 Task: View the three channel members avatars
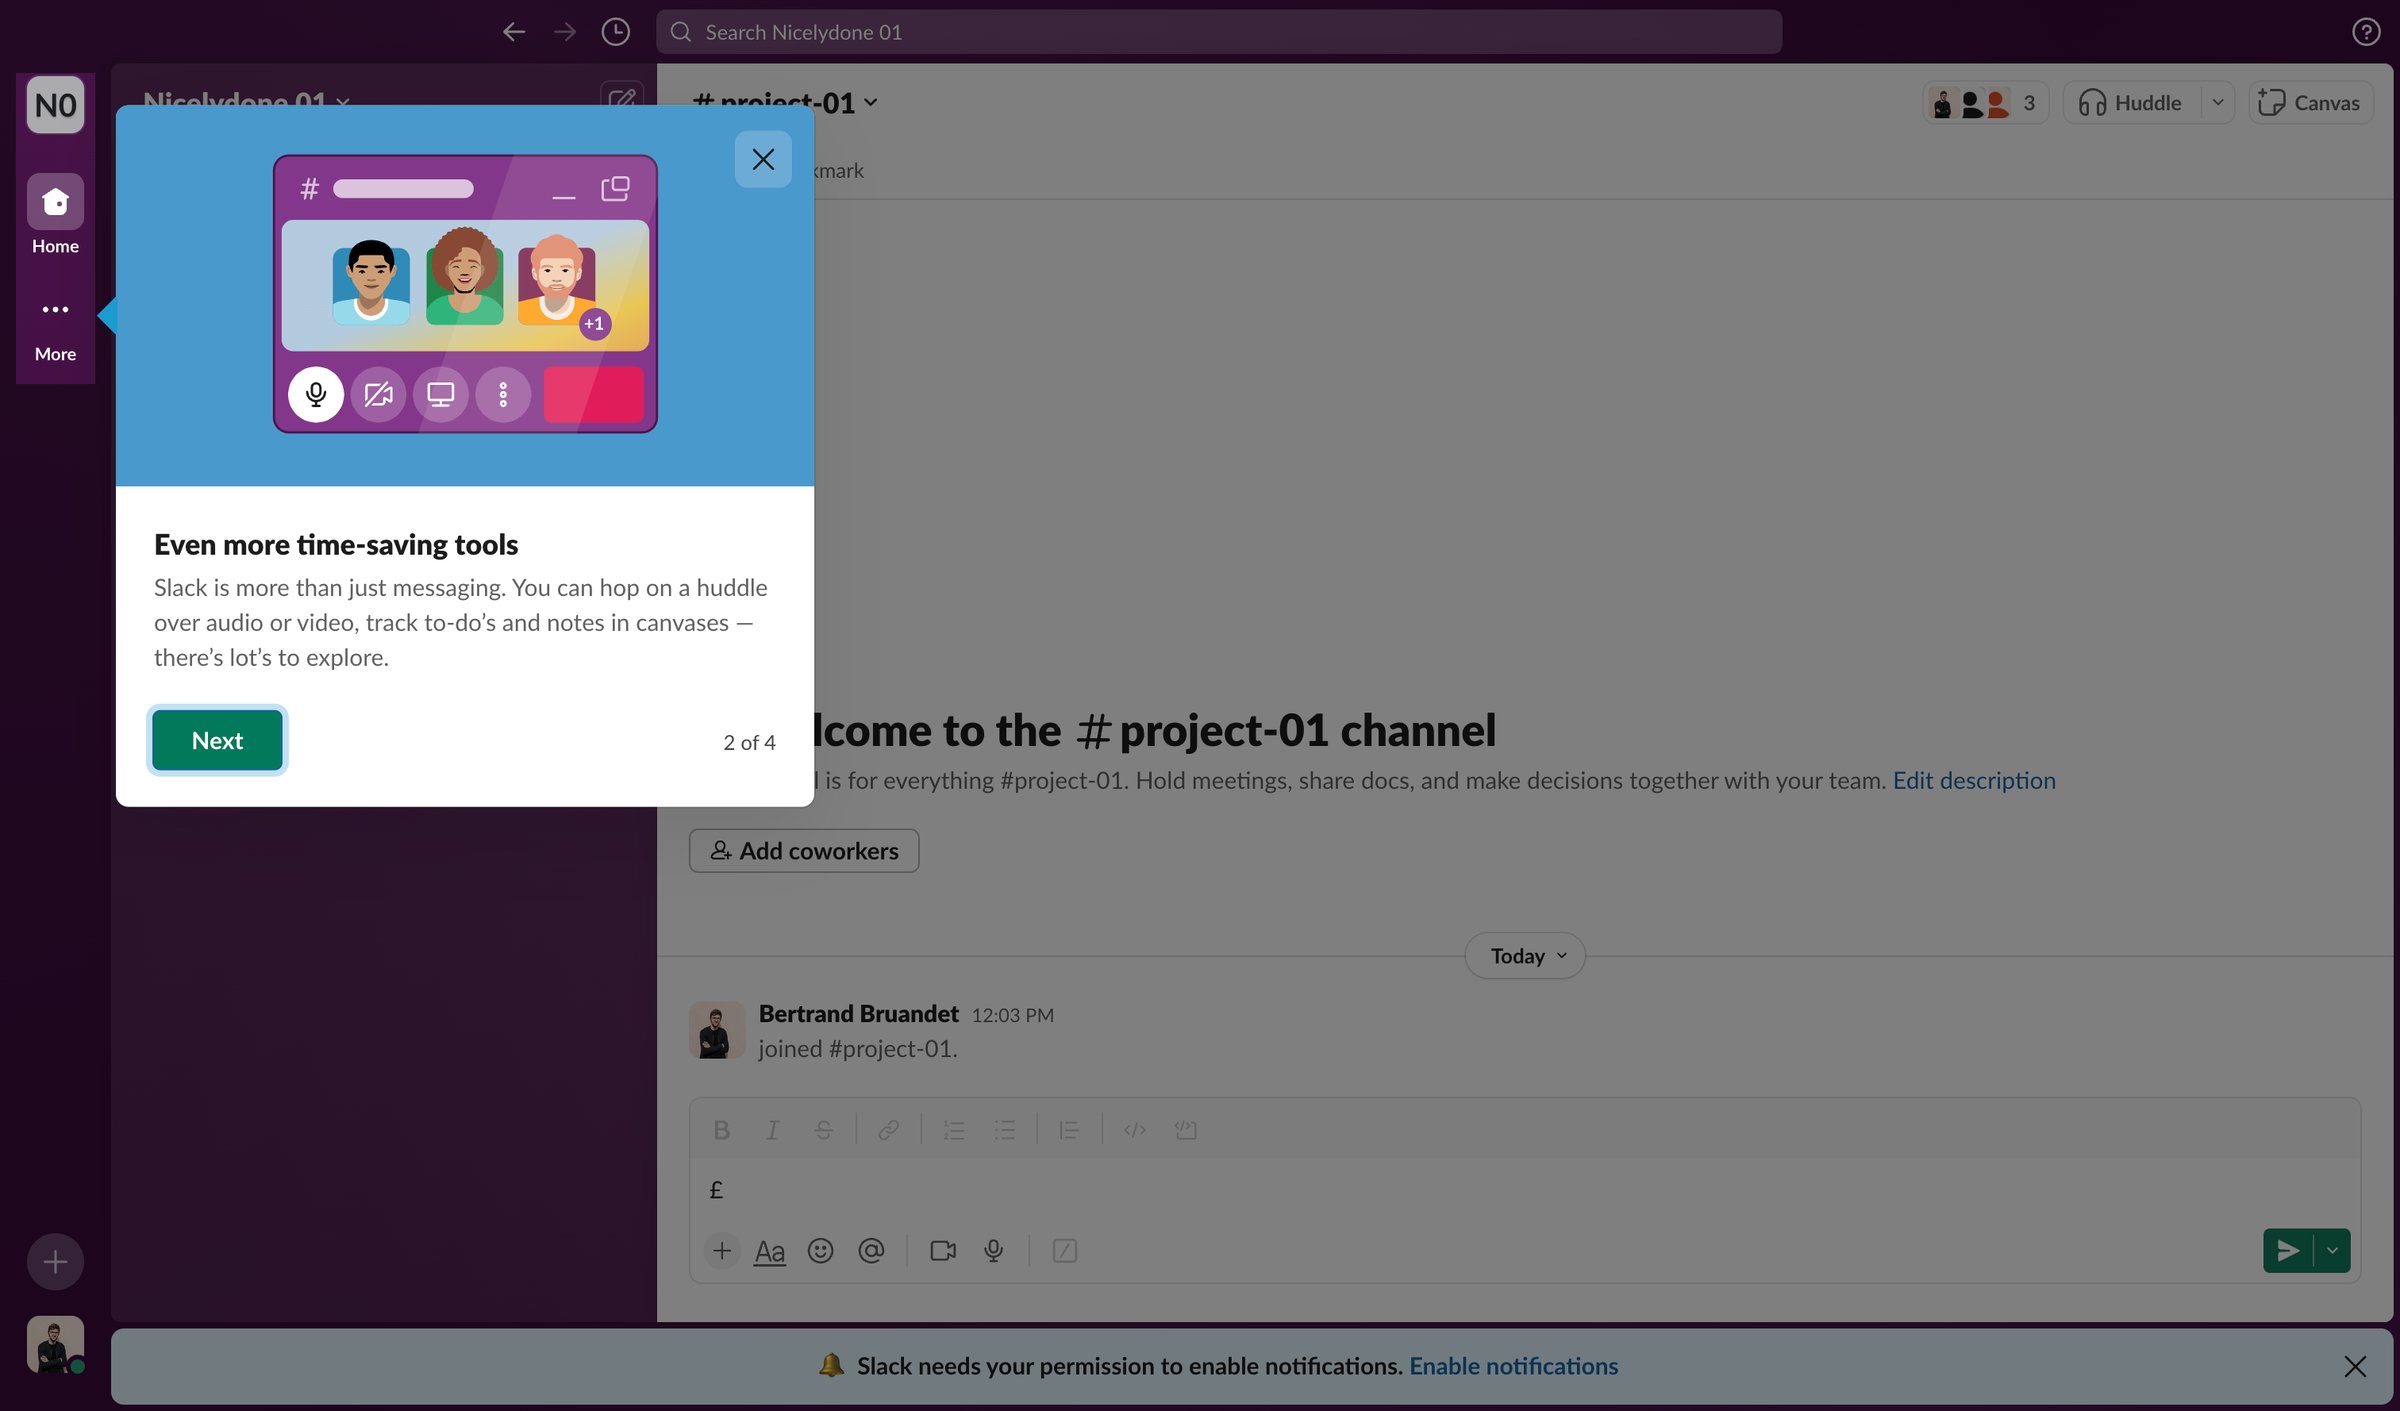pos(1985,103)
